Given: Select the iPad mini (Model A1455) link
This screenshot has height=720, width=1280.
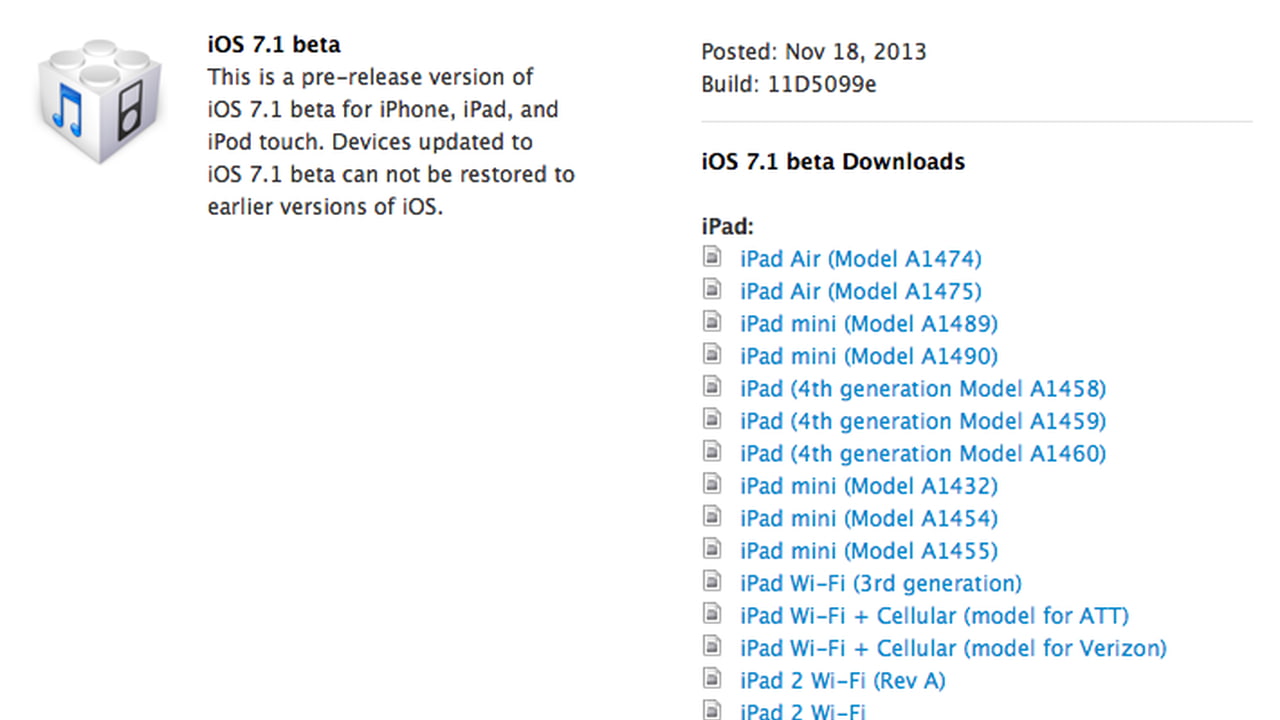Looking at the screenshot, I should click(x=868, y=550).
